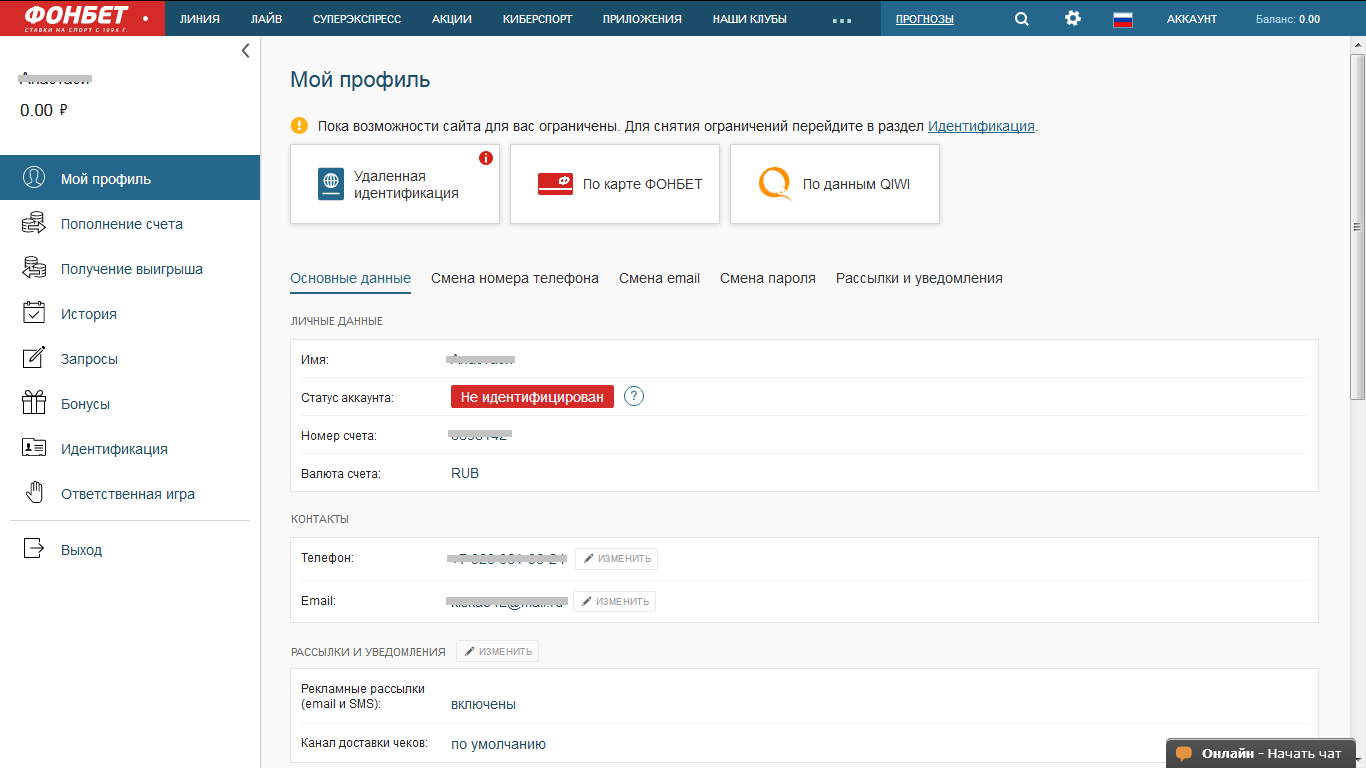Open КИБЕРСПОРТ in the top menu

(537, 19)
